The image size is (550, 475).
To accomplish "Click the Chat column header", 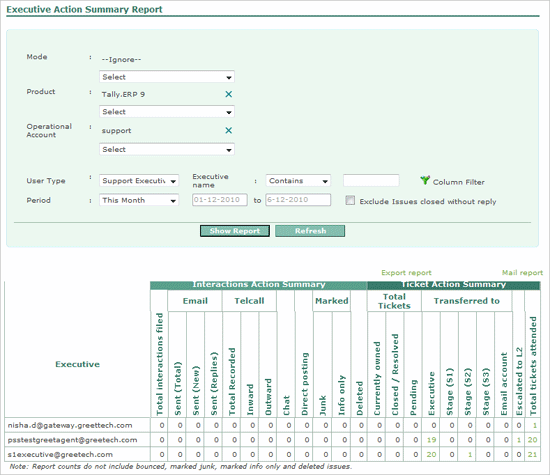I will point(287,406).
